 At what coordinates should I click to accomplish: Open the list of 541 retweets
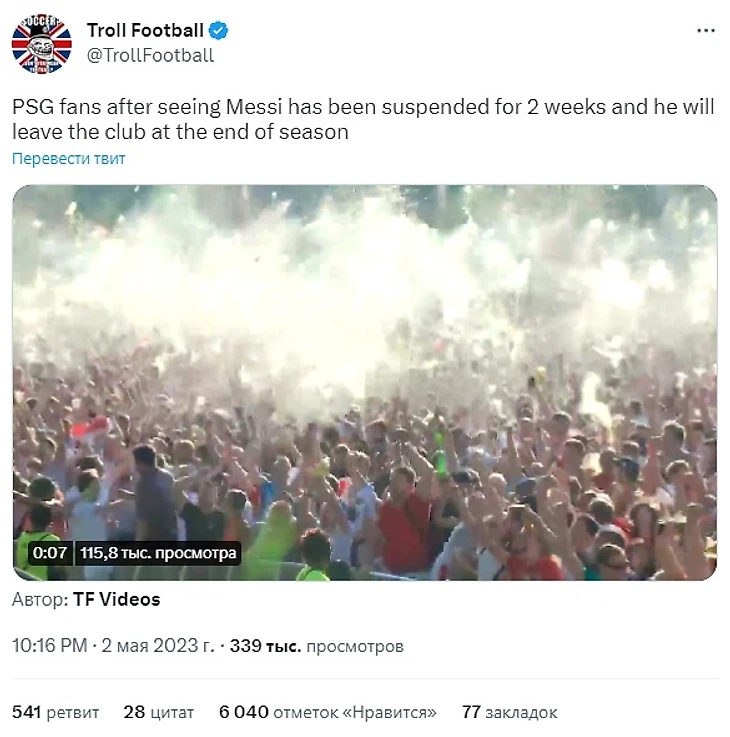click(x=56, y=713)
